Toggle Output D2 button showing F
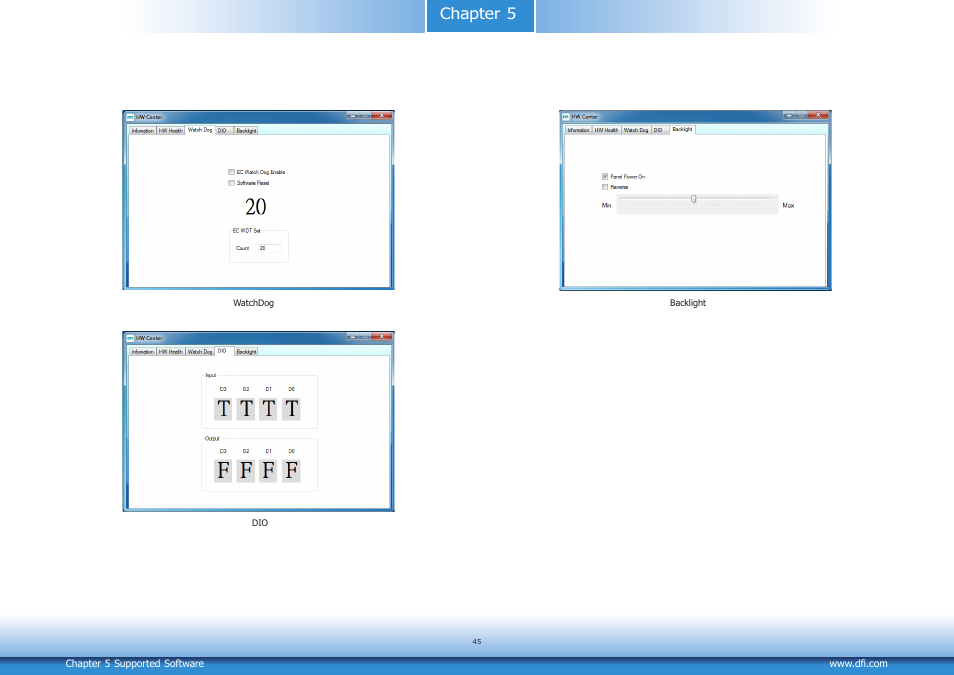 coord(246,470)
